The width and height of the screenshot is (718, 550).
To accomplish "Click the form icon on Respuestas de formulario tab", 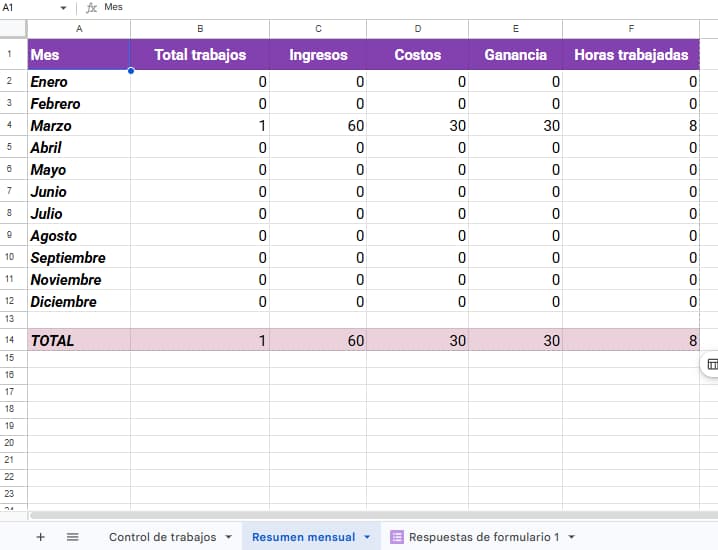I will (x=397, y=537).
